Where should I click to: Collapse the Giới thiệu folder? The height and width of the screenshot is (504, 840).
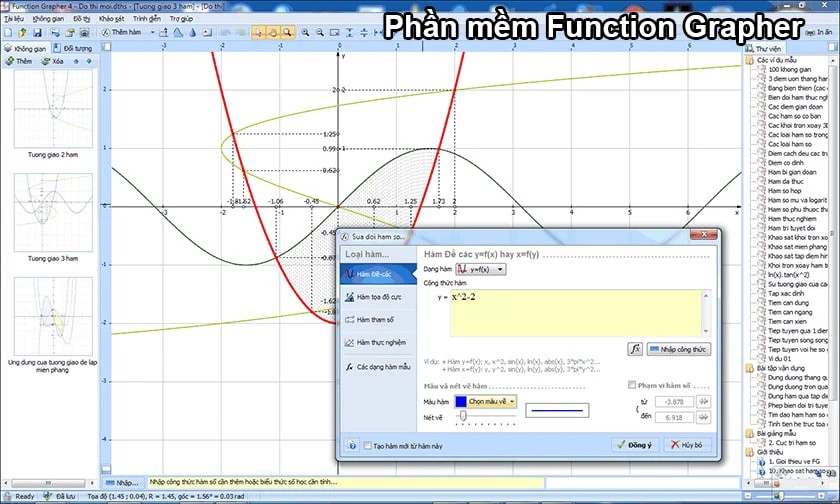pos(749,453)
